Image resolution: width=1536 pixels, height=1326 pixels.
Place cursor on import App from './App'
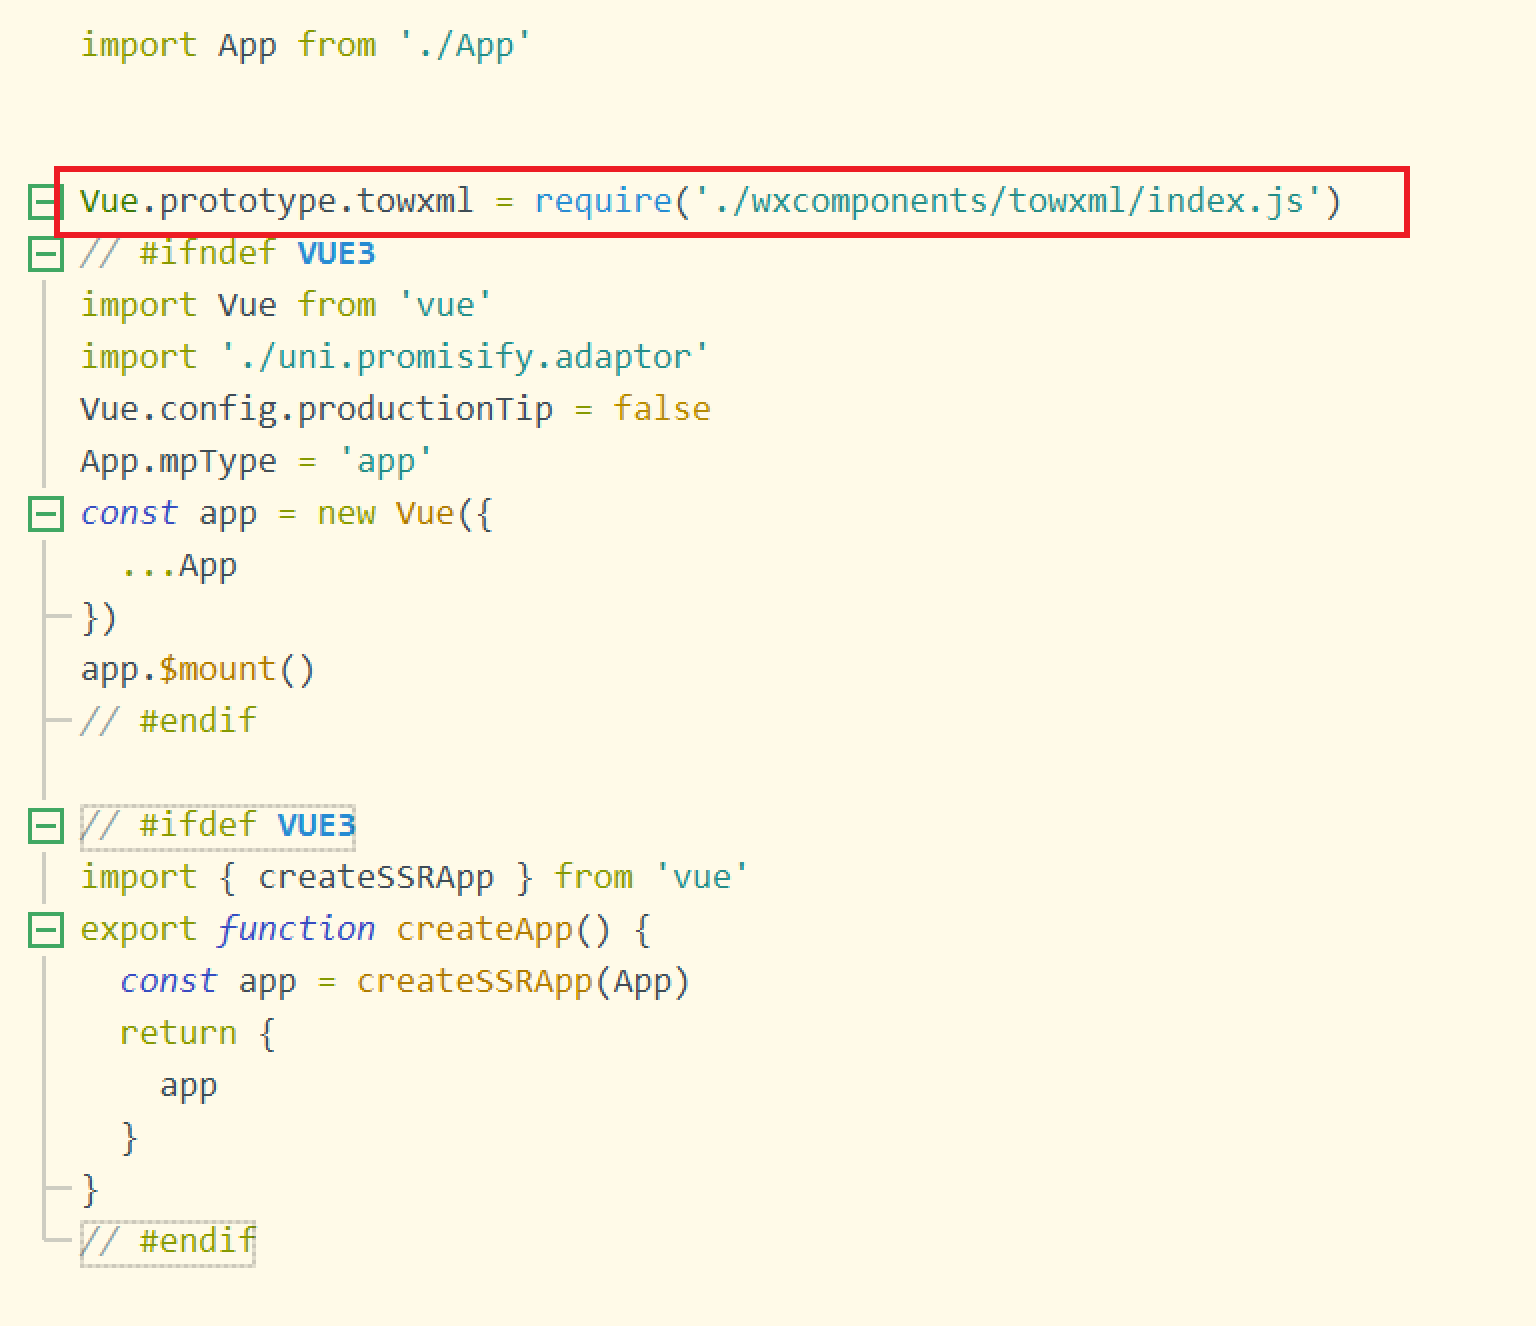point(300,44)
